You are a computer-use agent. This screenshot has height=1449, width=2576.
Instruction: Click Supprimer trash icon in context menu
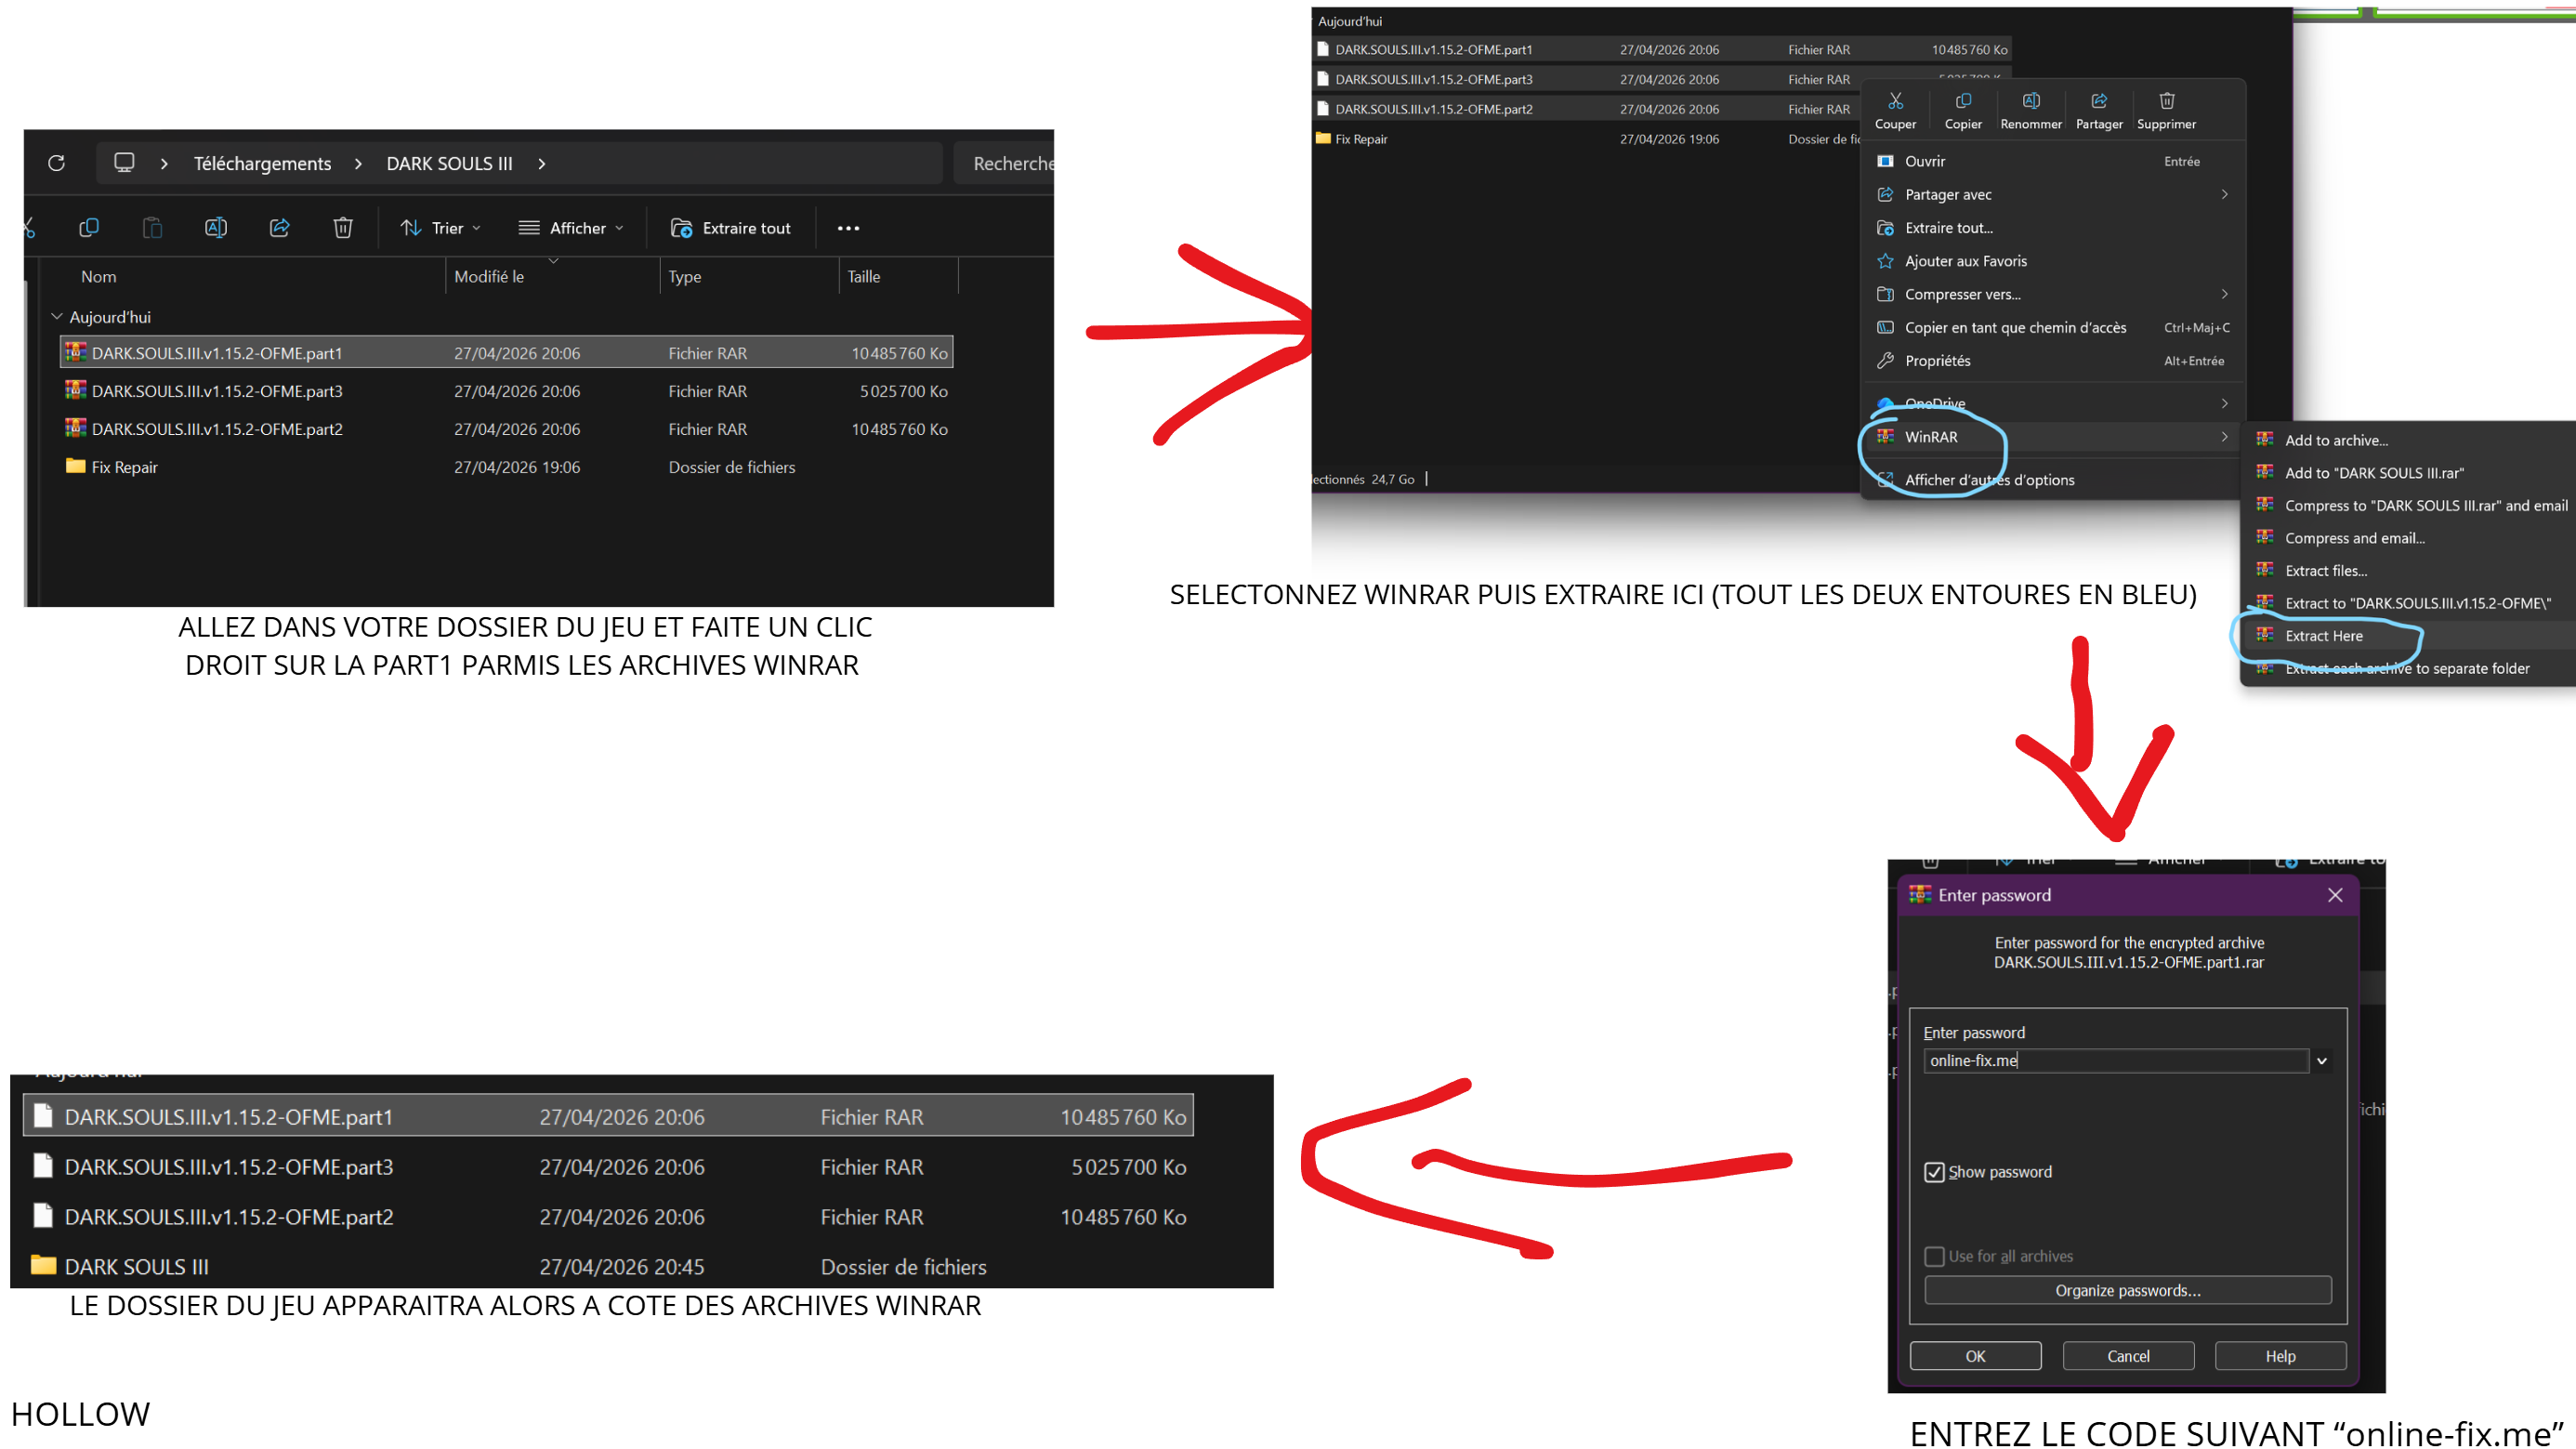[2166, 101]
